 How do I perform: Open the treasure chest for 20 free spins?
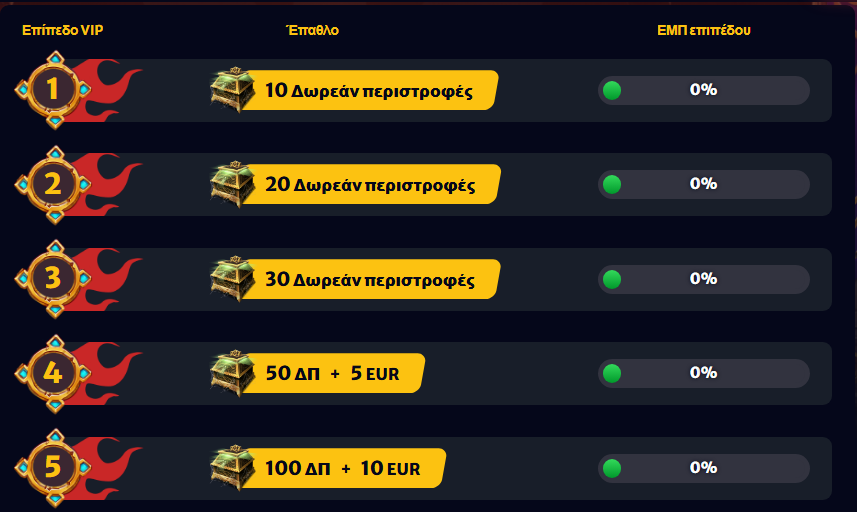232,184
